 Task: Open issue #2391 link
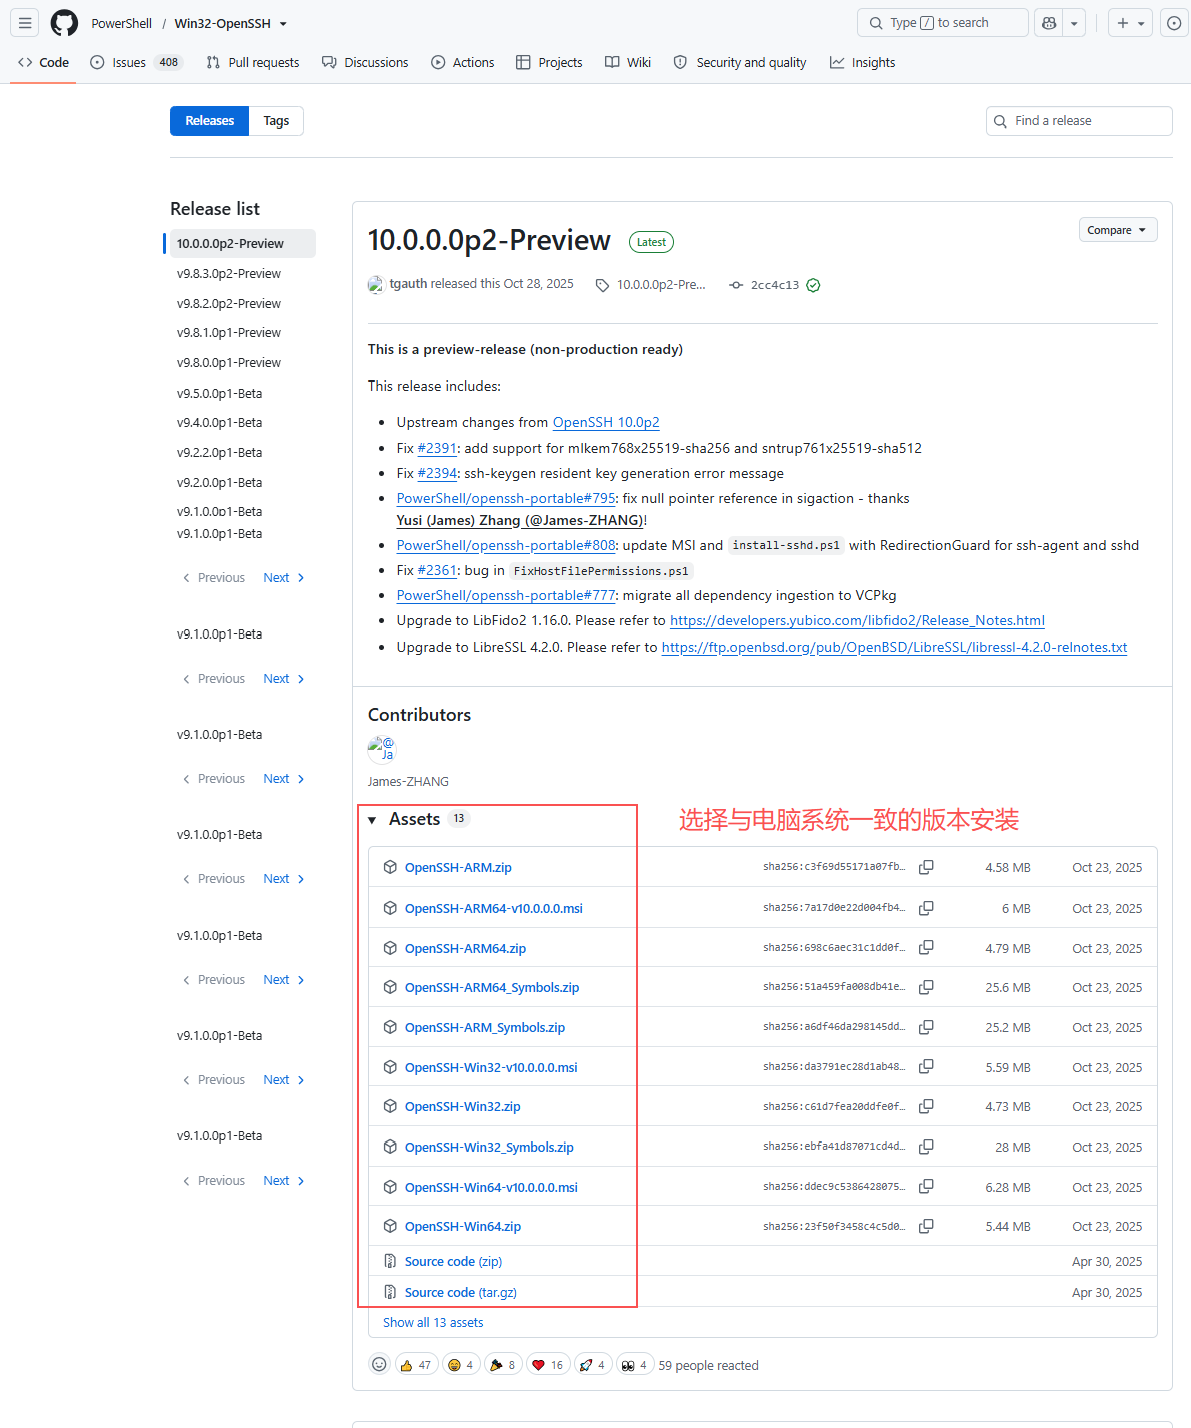437,448
